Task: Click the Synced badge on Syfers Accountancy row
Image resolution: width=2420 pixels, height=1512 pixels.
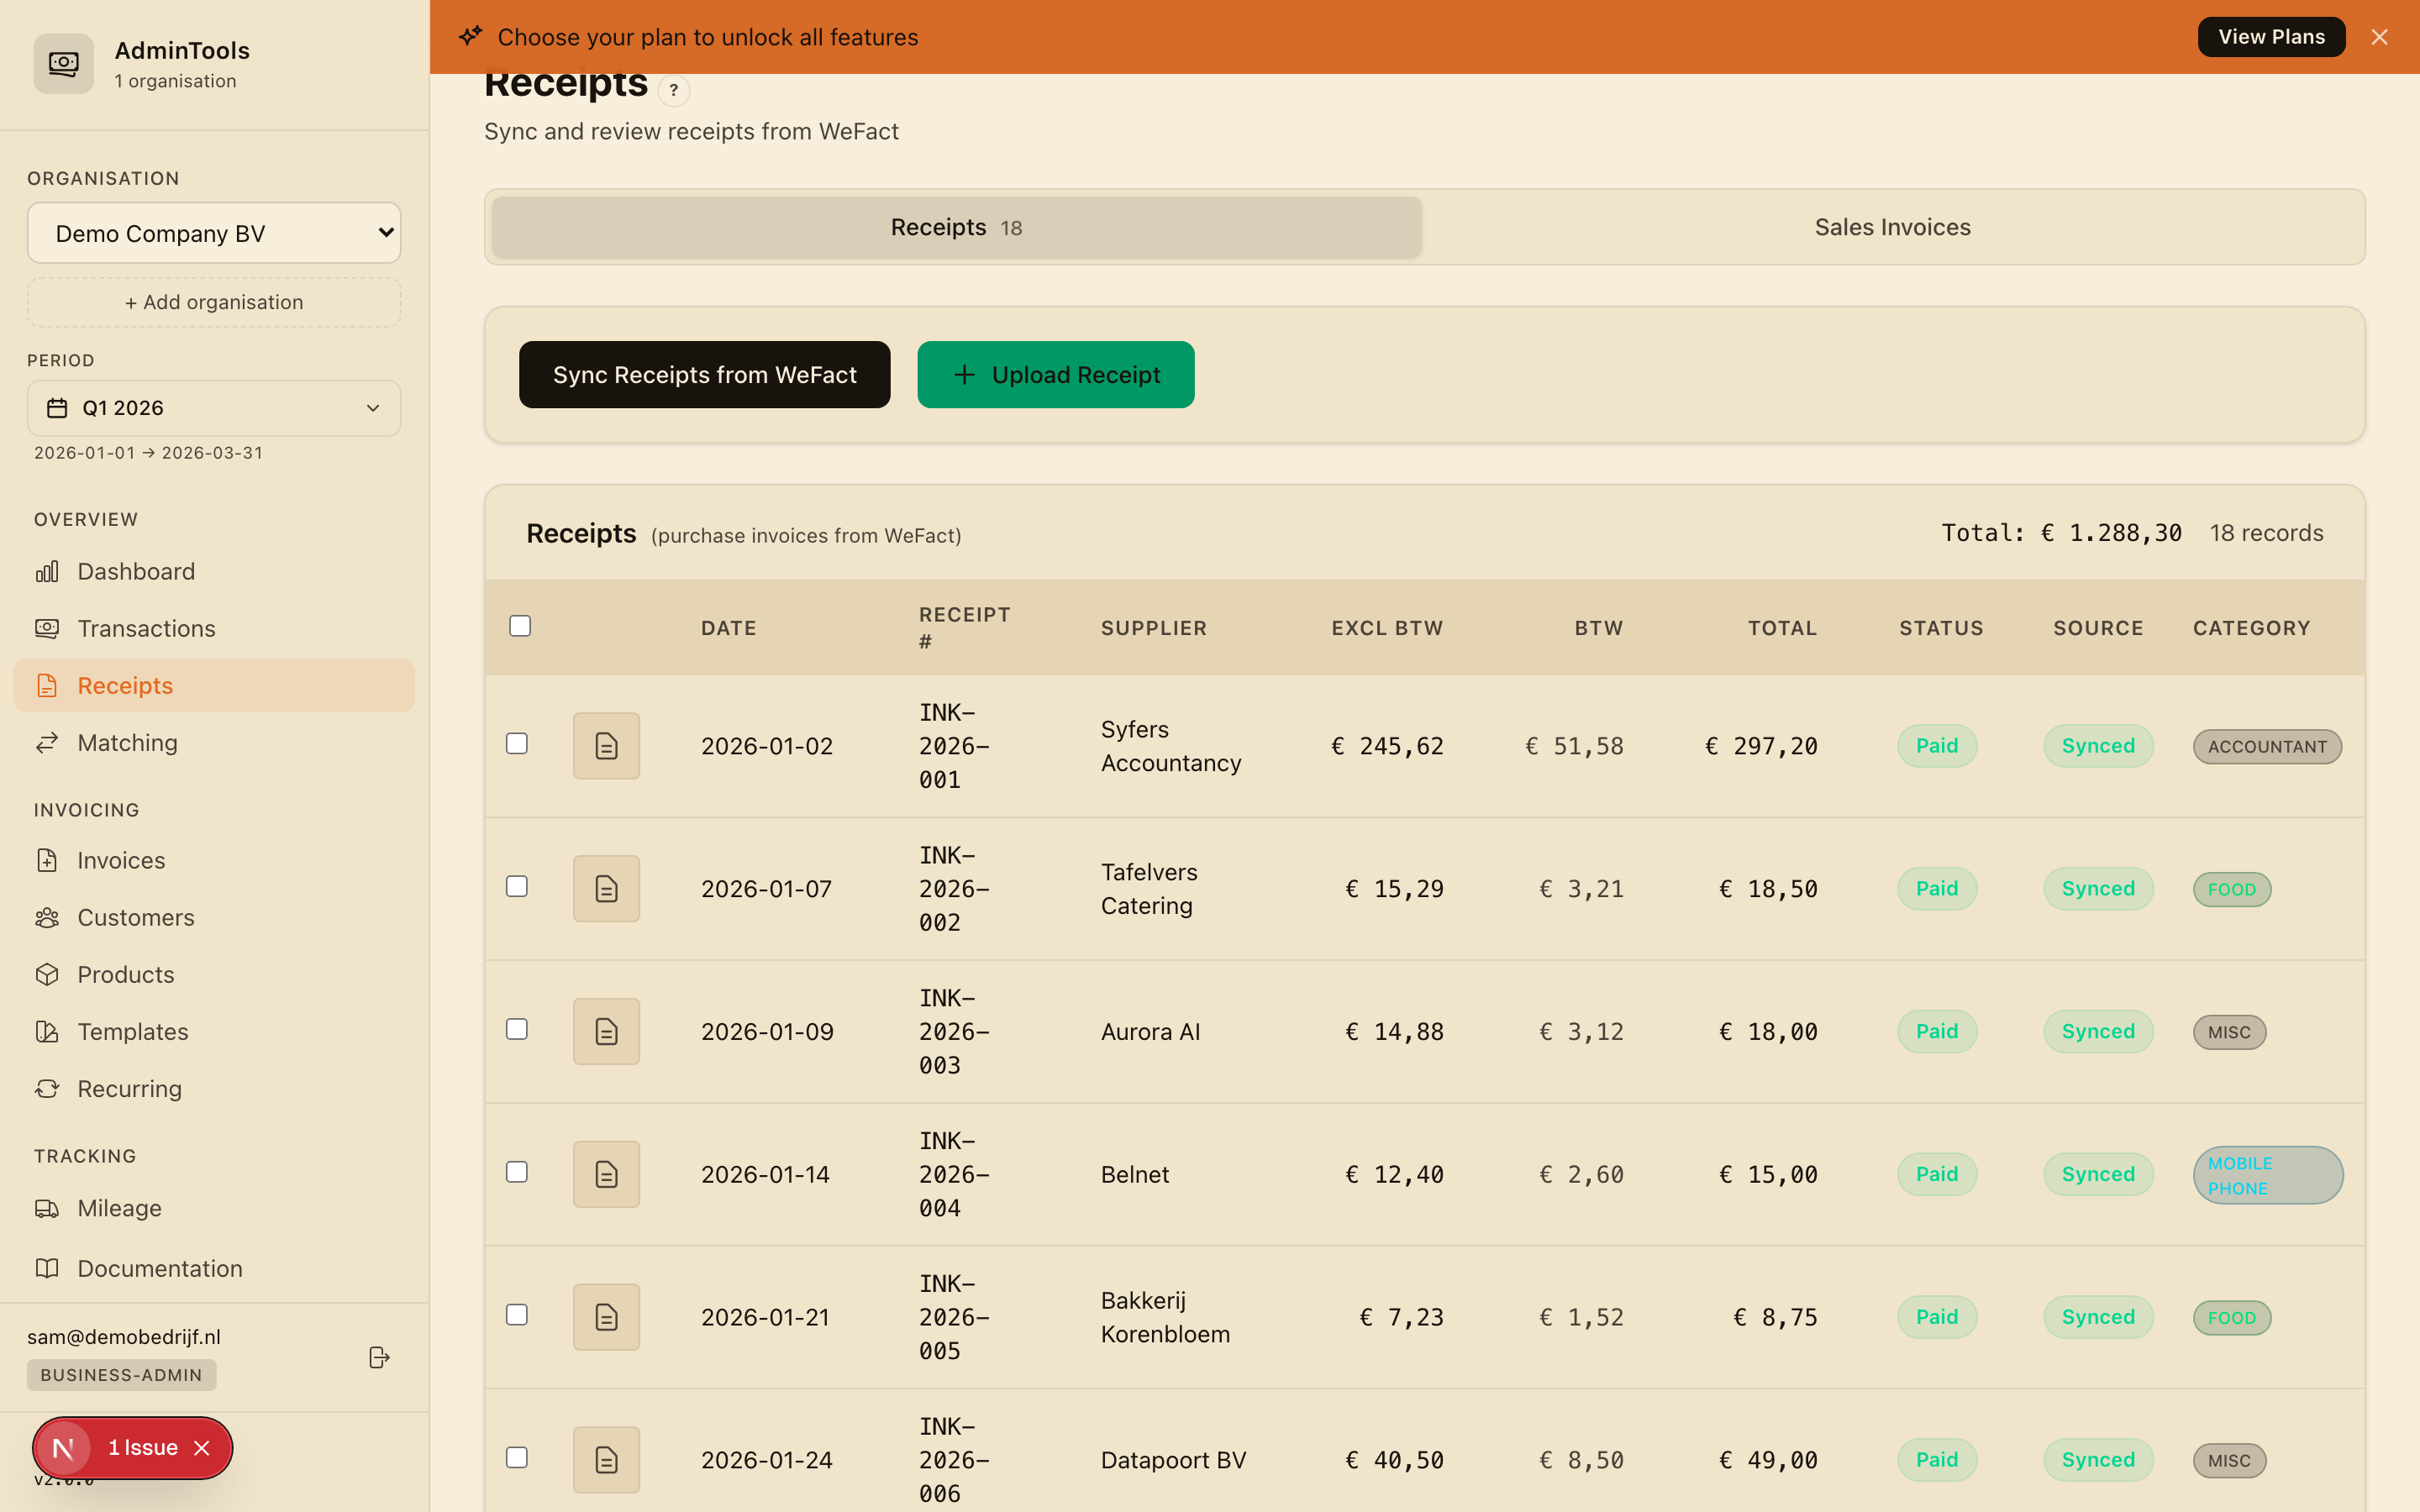Action: (x=2098, y=746)
